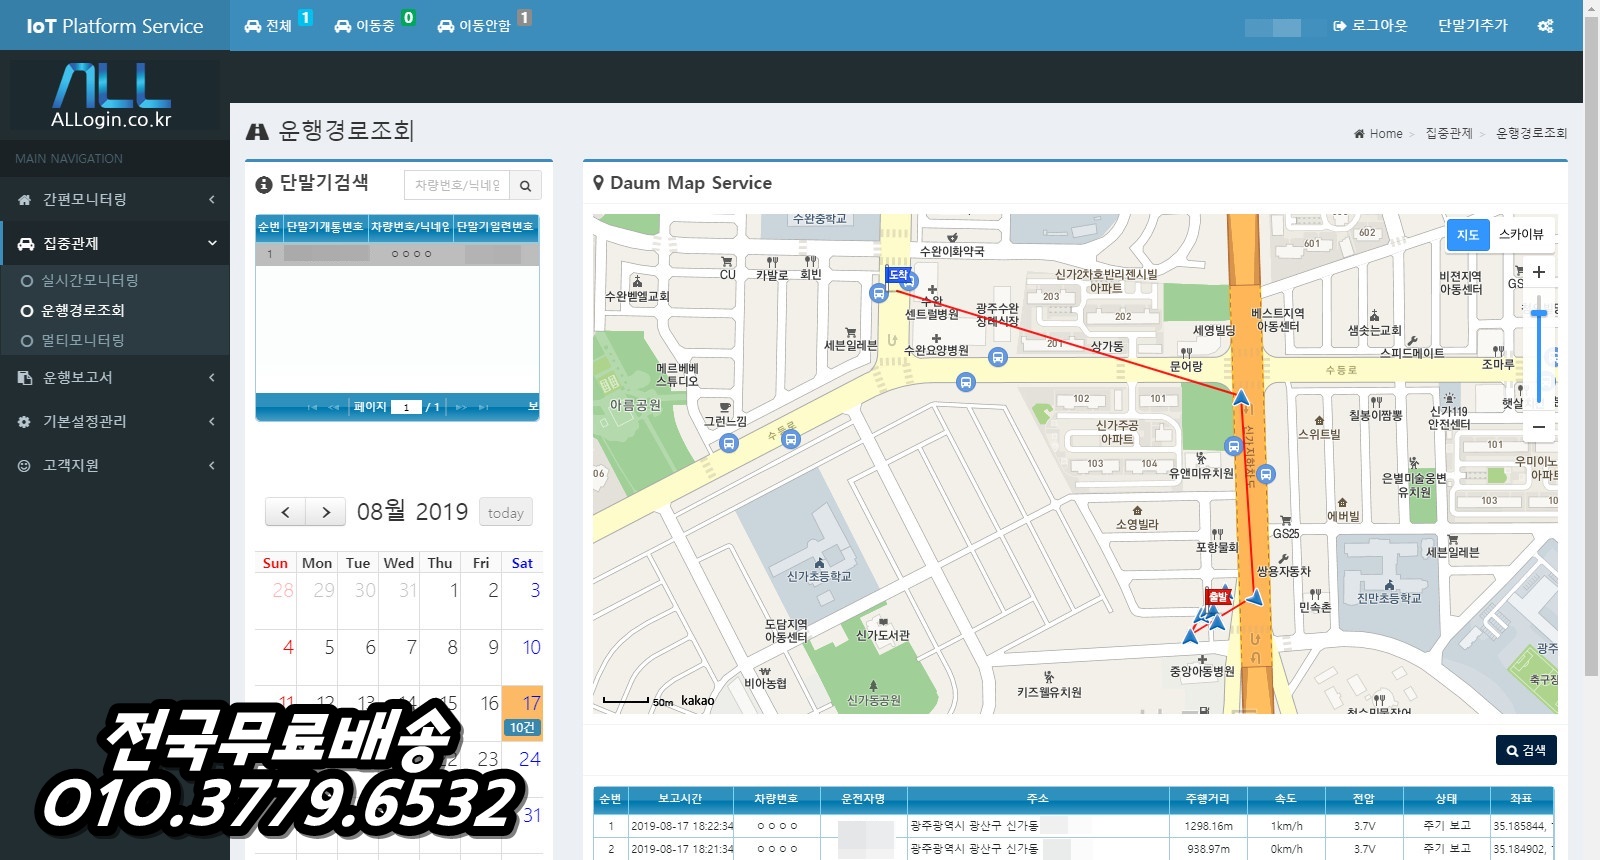Zoom in the map with plus button
The height and width of the screenshot is (860, 1600).
point(1539,272)
